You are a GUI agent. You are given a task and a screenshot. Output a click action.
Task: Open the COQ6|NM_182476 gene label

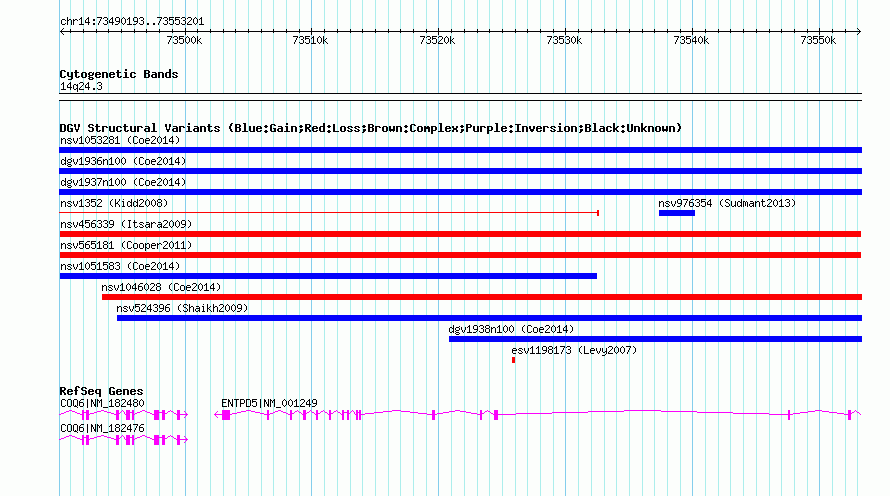[102, 428]
